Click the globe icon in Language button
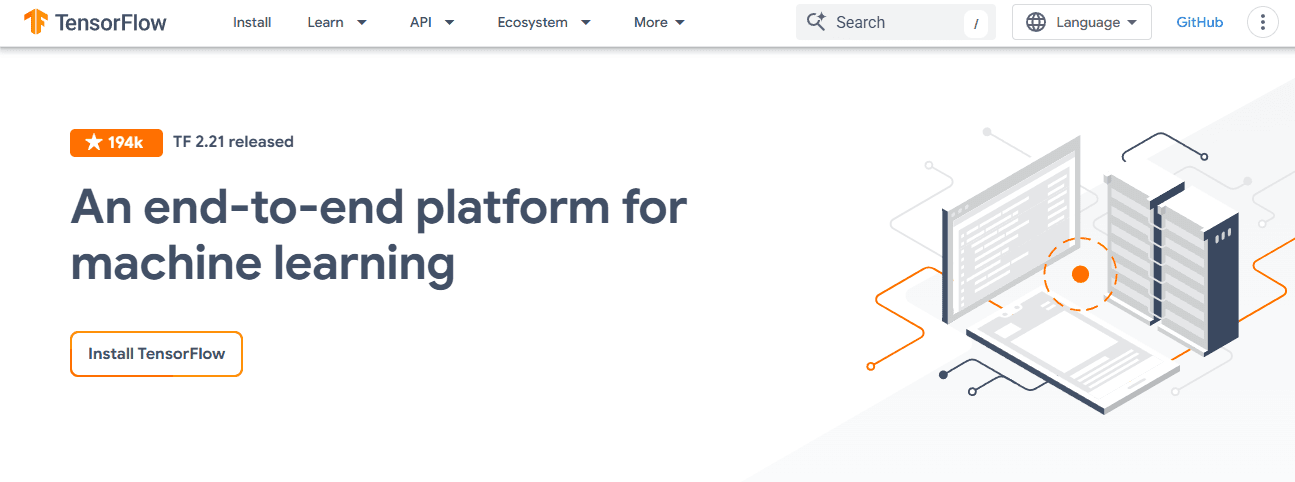Screen dimensions: 1295x482 pos(1036,22)
